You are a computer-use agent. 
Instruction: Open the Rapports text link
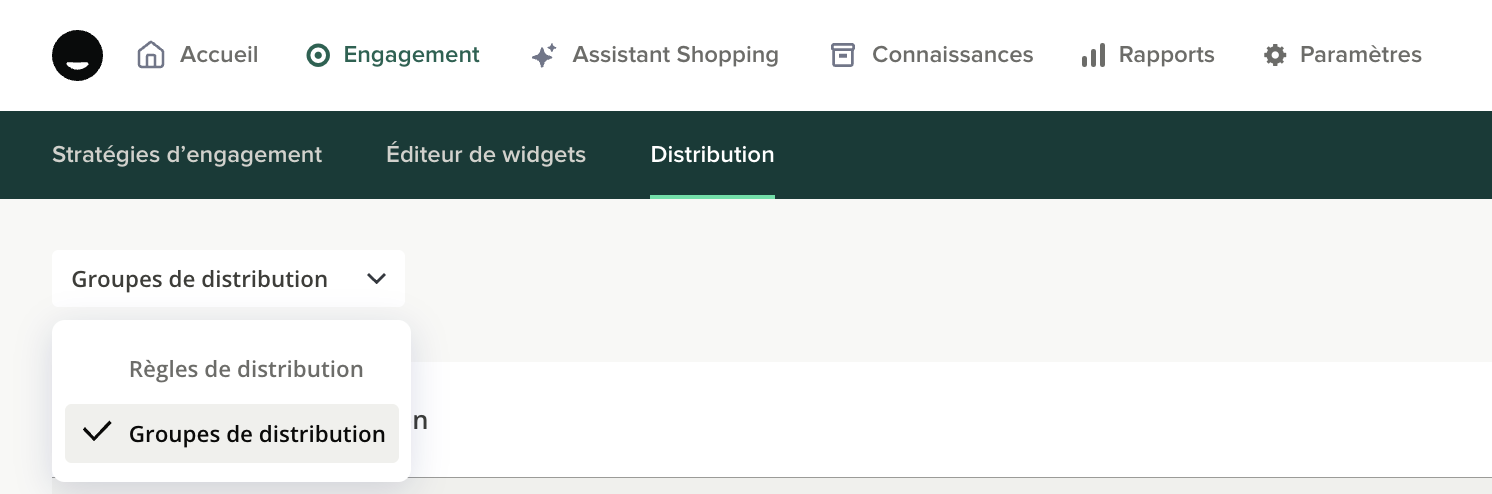click(1166, 55)
